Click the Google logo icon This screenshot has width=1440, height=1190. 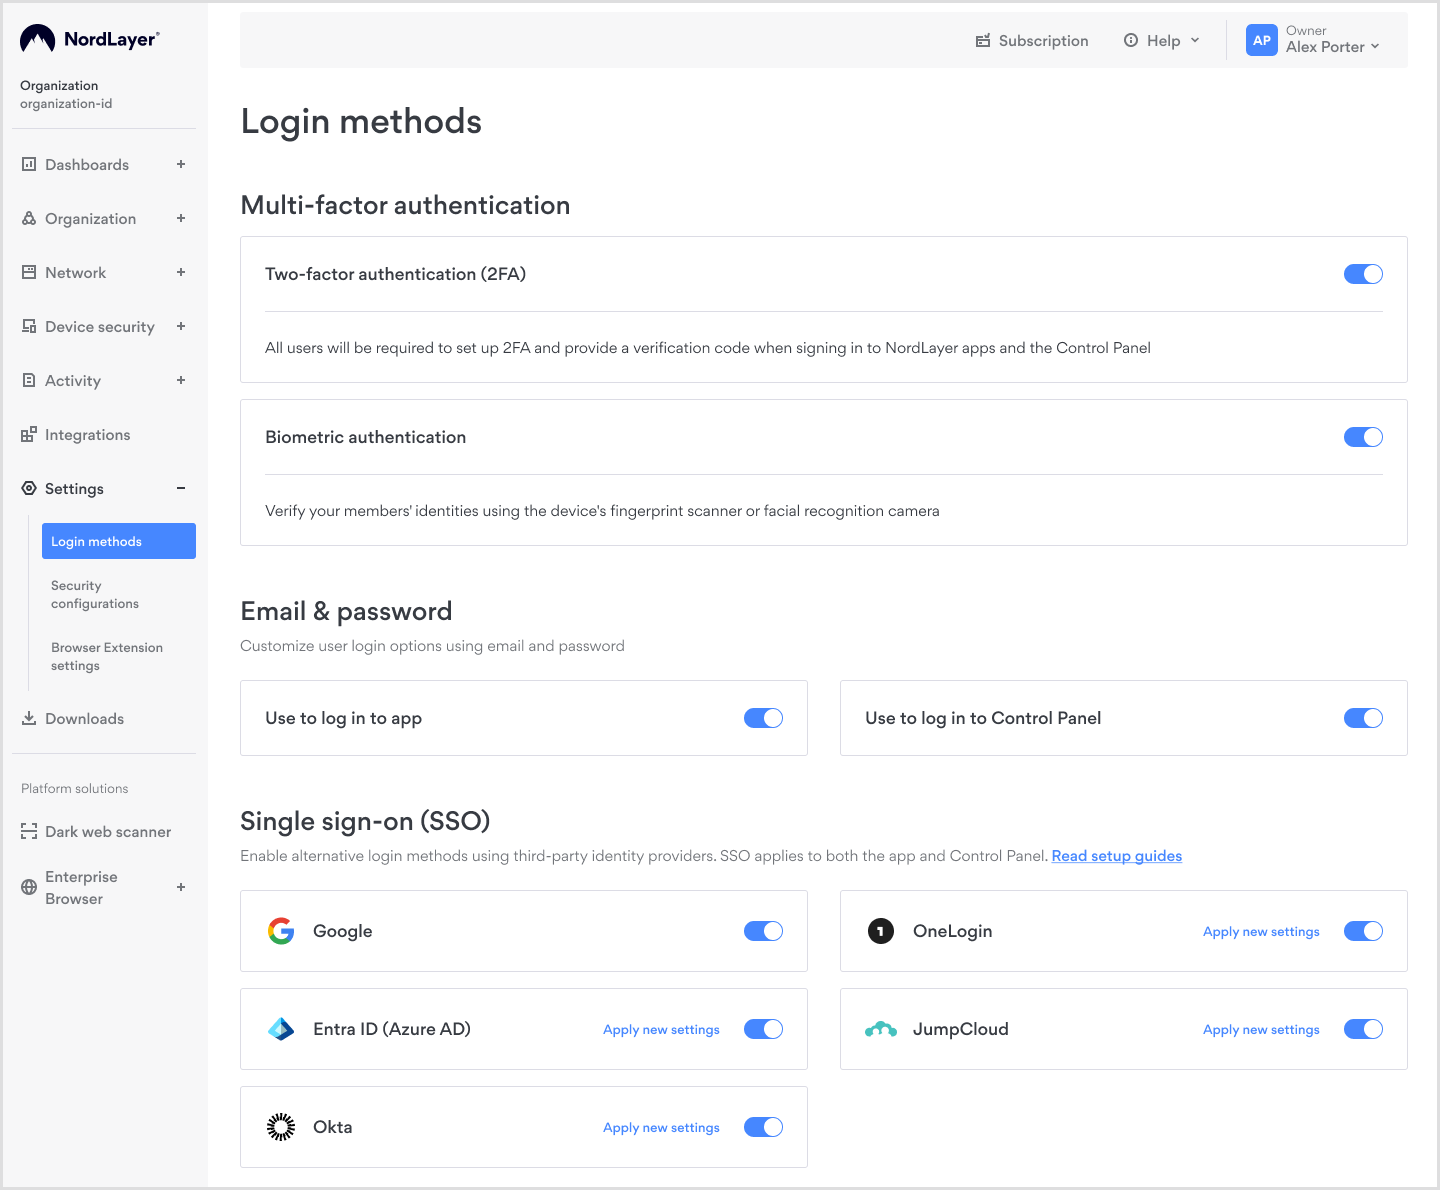pyautogui.click(x=281, y=931)
